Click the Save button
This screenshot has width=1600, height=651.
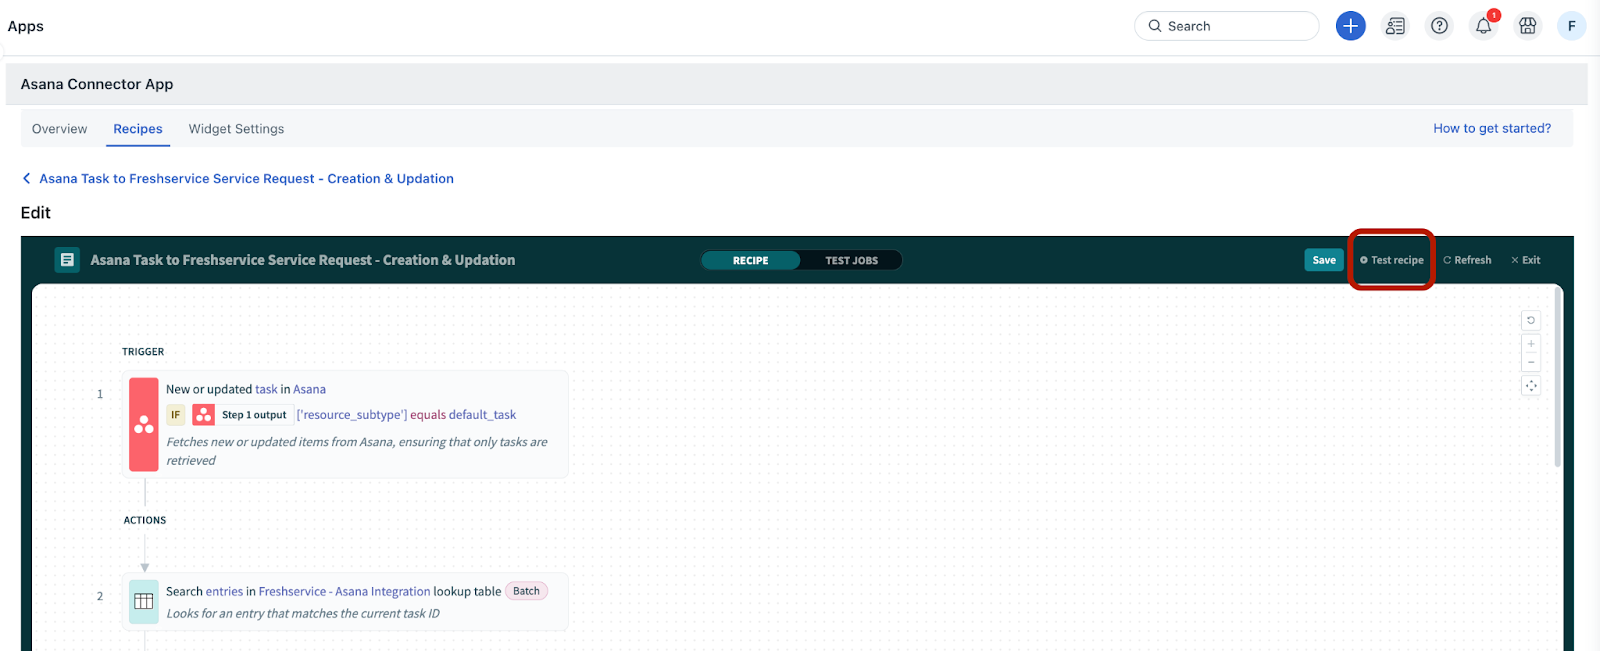[1324, 260]
